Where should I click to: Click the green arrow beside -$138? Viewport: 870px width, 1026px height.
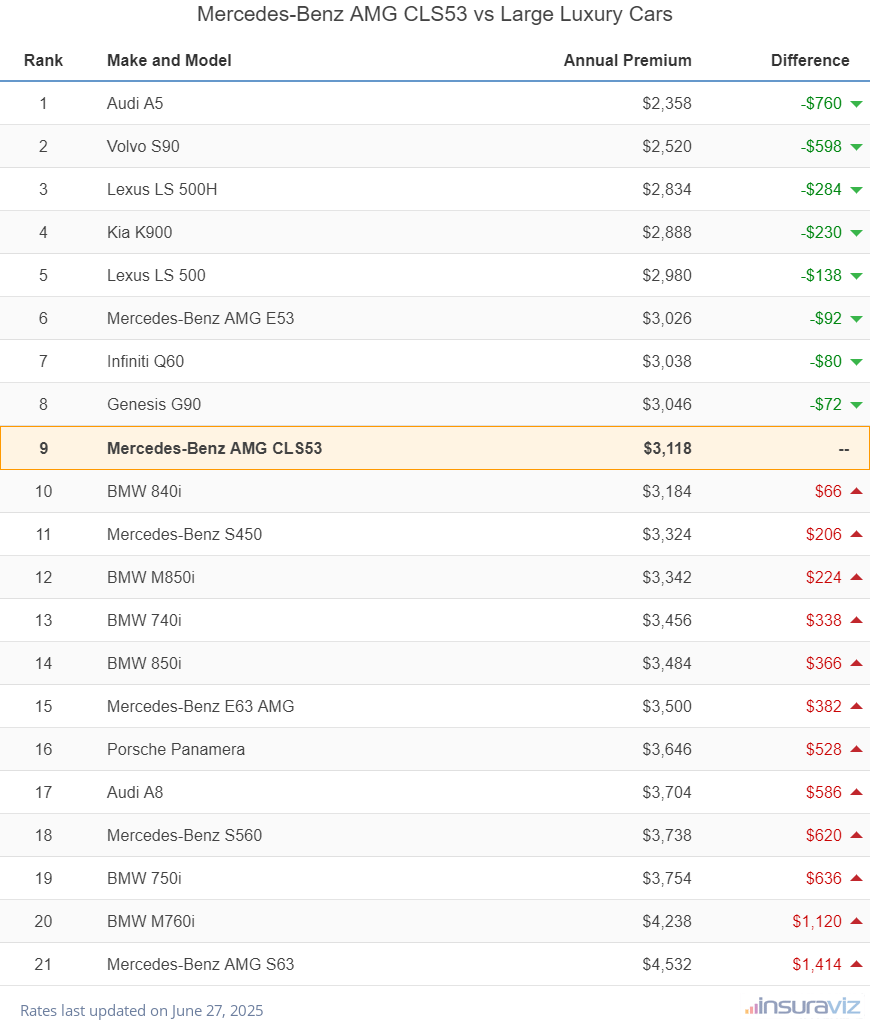(x=856, y=276)
